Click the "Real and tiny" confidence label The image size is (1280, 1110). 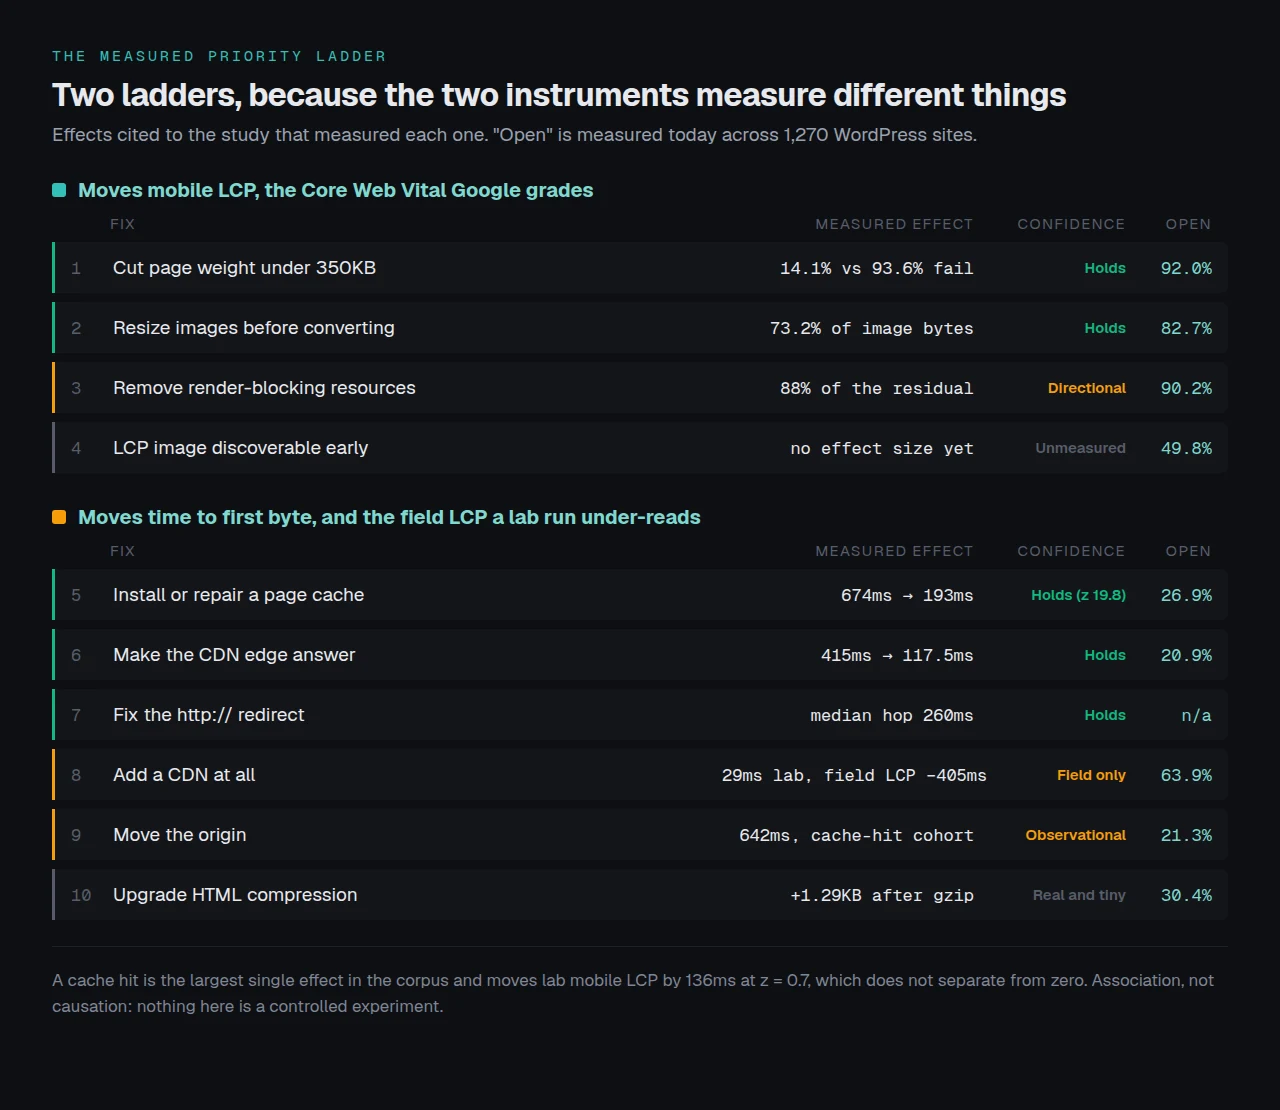(1079, 895)
